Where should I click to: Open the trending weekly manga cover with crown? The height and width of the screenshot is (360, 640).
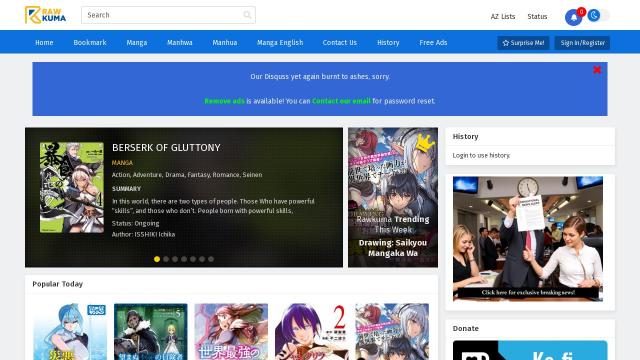pyautogui.click(x=393, y=198)
